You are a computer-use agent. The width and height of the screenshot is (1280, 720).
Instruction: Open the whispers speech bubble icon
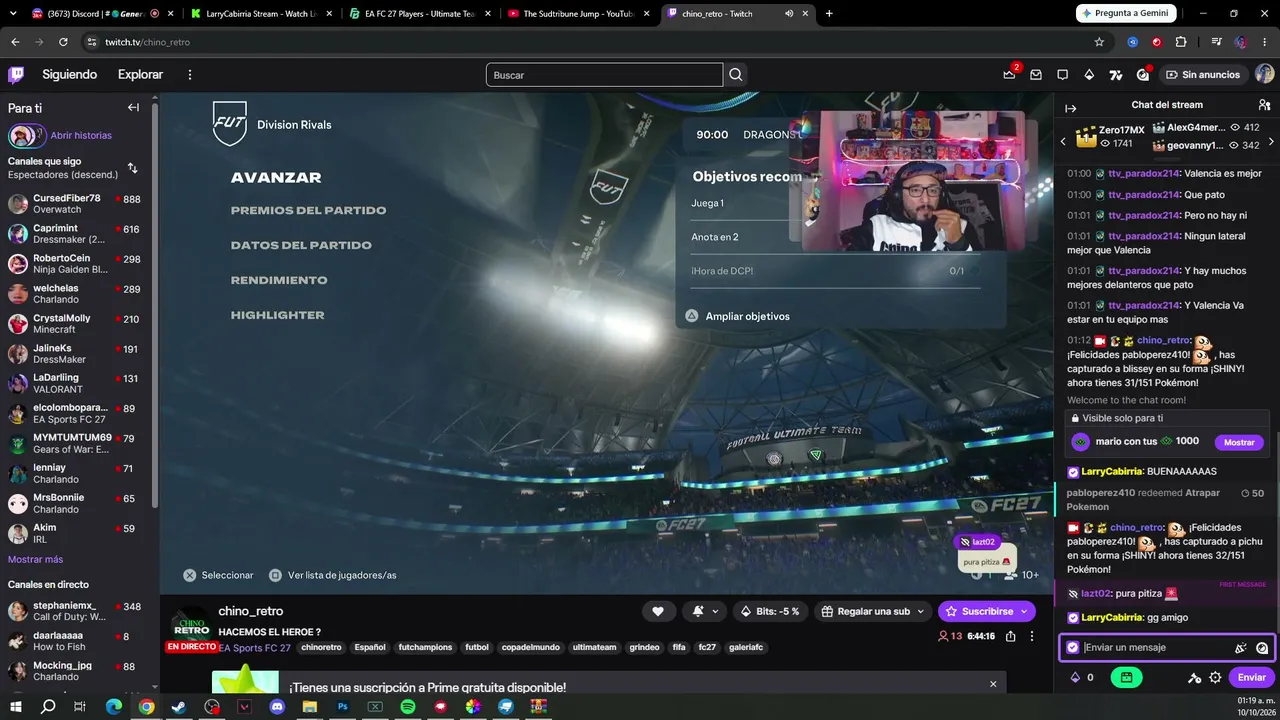point(1063,75)
